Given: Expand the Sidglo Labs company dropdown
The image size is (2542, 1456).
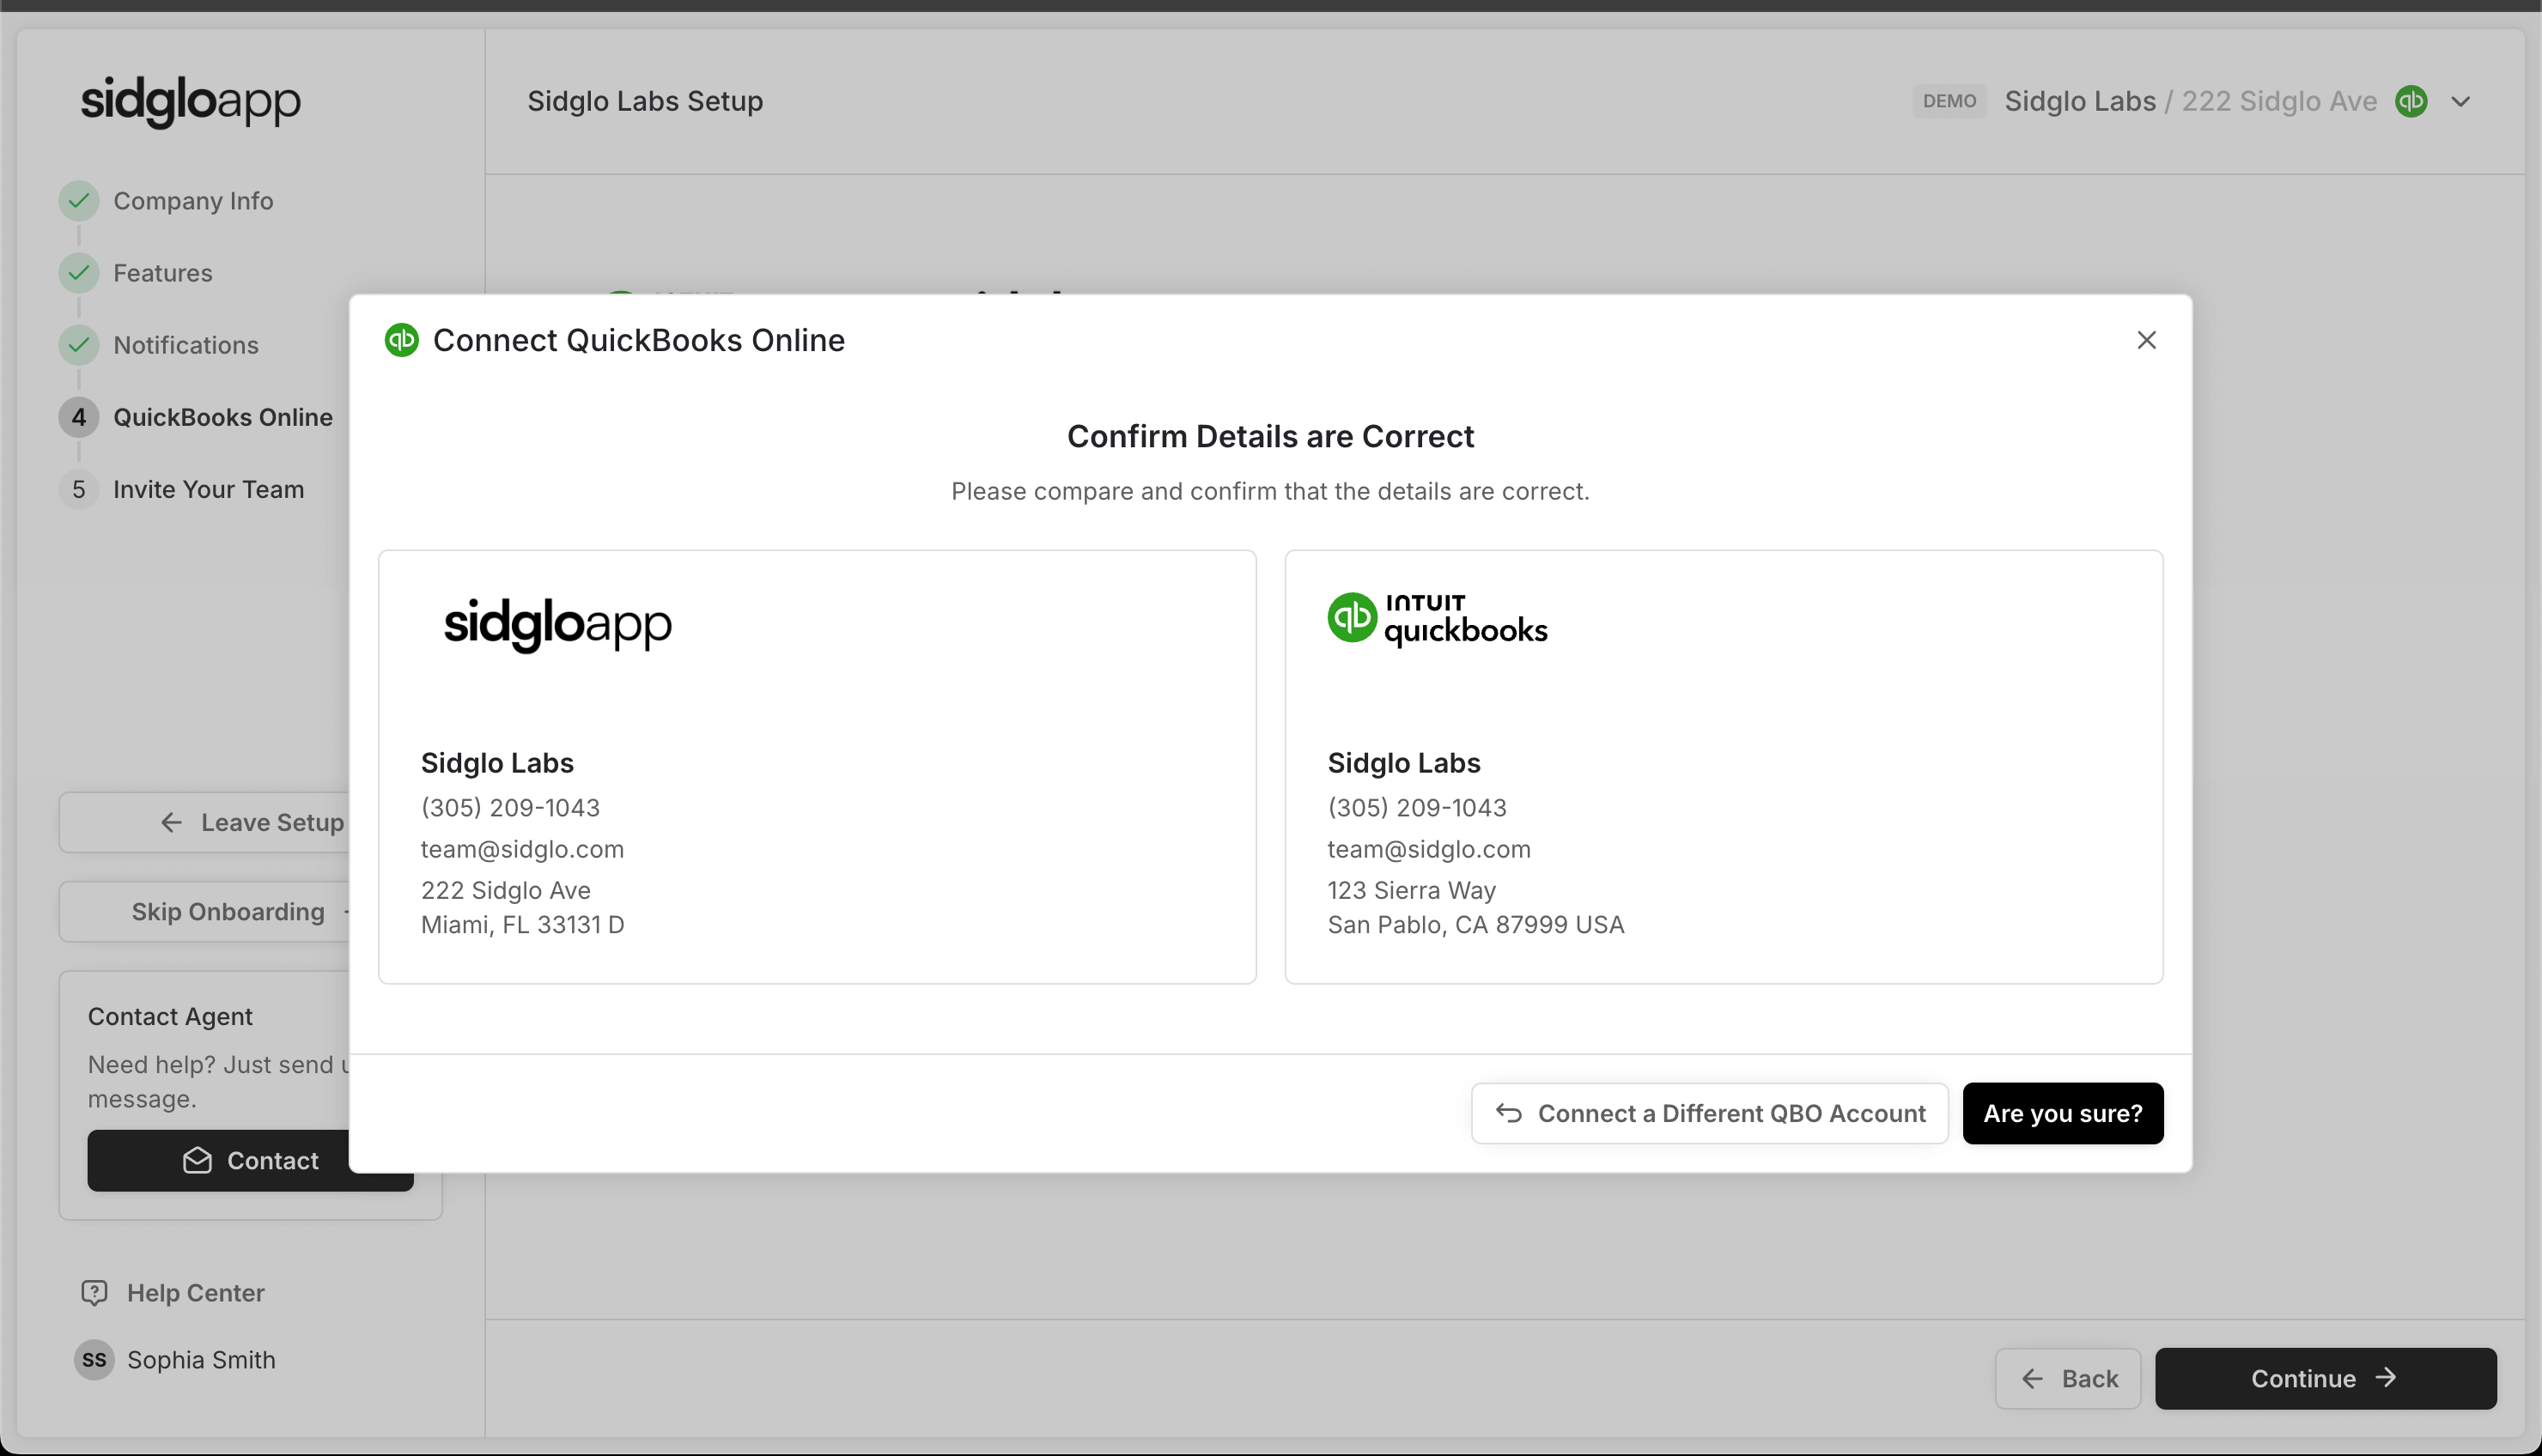Looking at the screenshot, I should point(2461,101).
